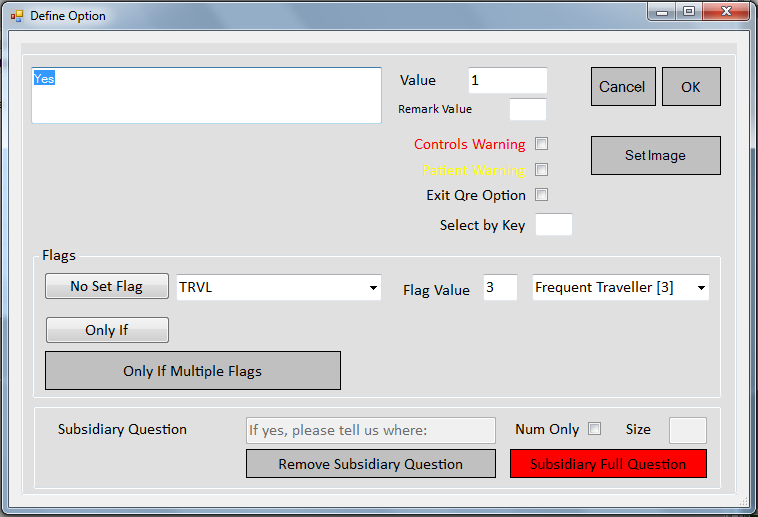
Task: Click the red Subsidiary Full Question button
Action: [x=608, y=464]
